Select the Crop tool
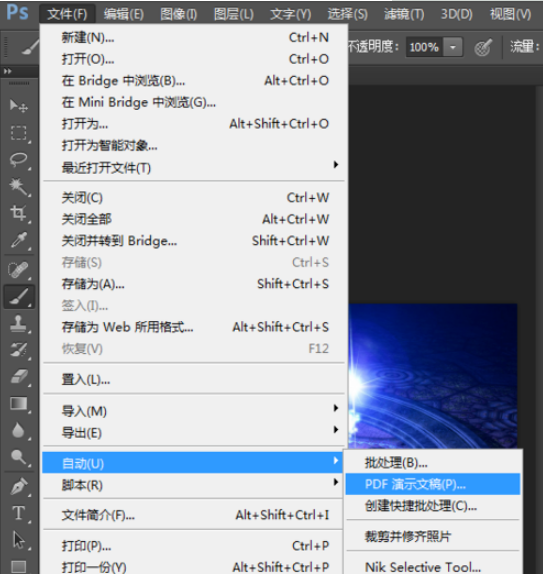Image resolution: width=543 pixels, height=574 pixels. pos(18,213)
